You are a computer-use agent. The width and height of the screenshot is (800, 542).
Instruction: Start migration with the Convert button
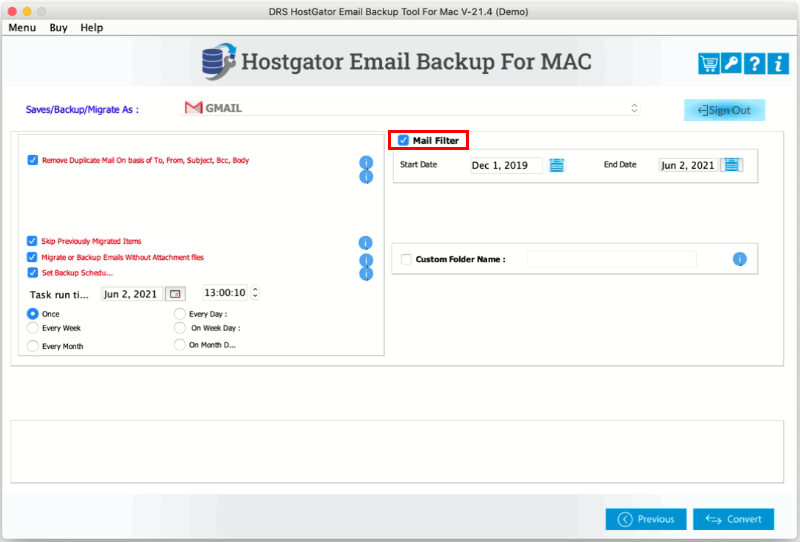734,519
